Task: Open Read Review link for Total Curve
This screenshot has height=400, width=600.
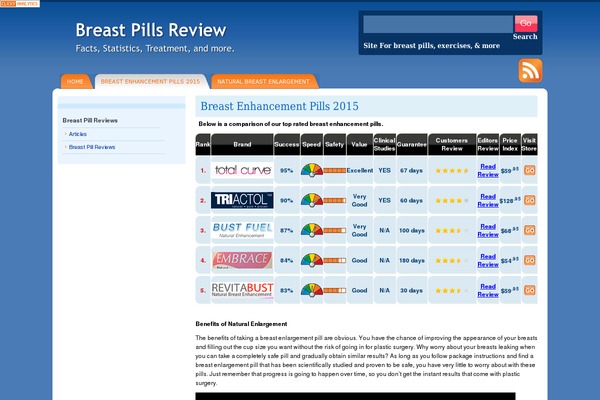Action: pos(488,170)
